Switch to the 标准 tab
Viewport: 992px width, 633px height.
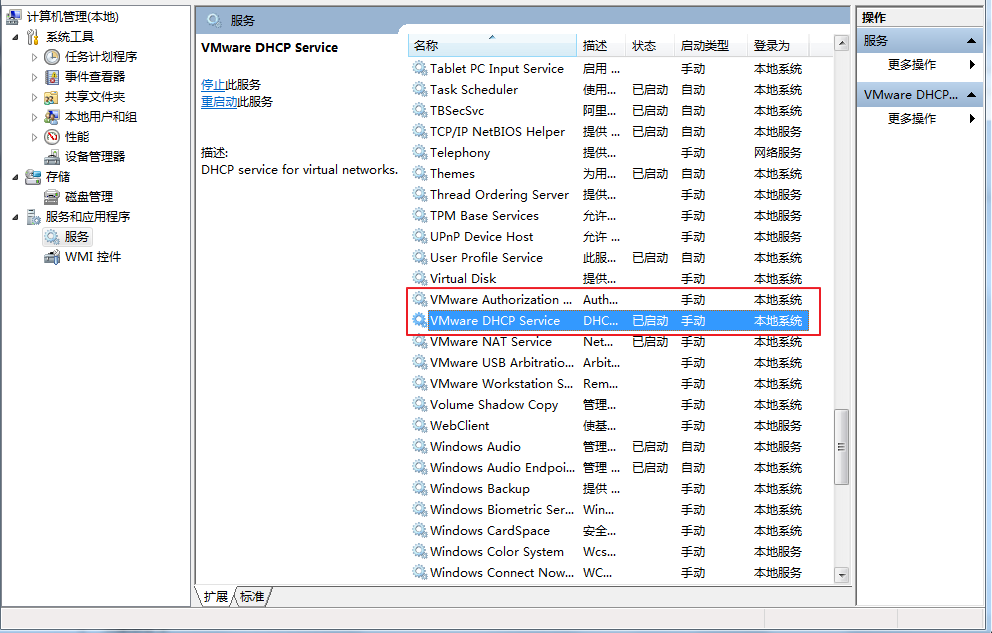tap(252, 596)
